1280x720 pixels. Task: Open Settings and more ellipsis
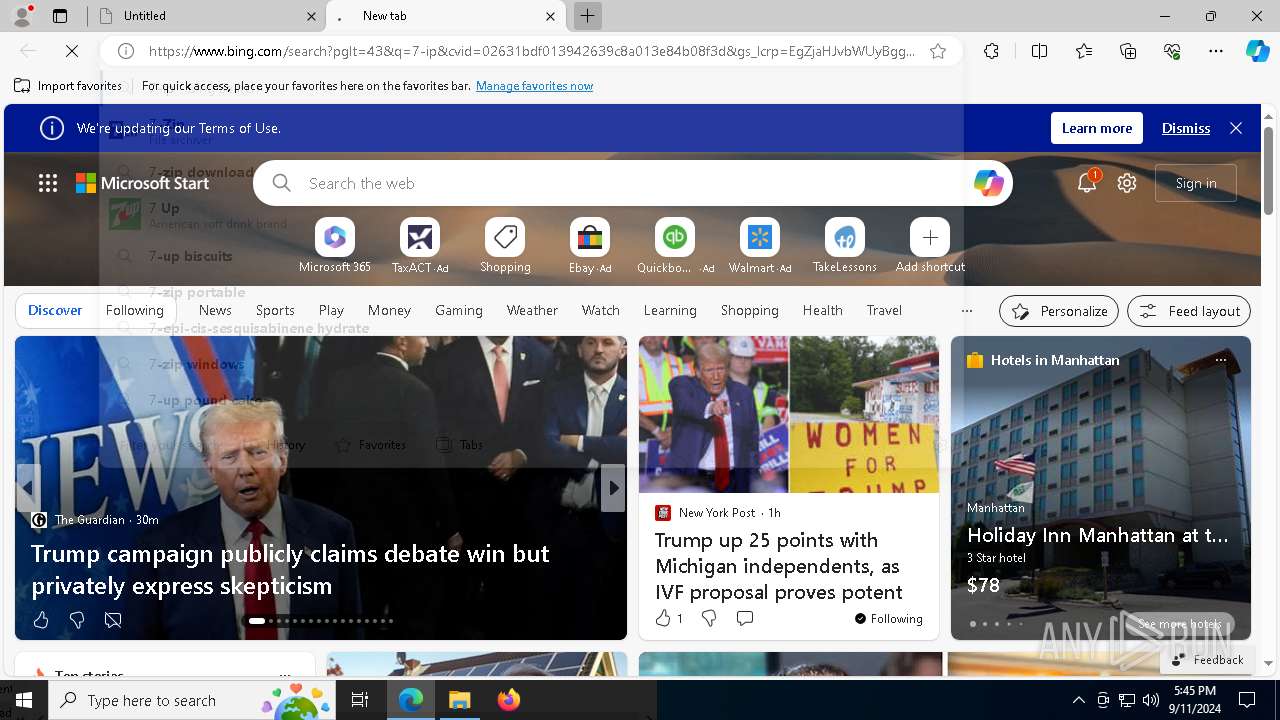click(x=1216, y=51)
